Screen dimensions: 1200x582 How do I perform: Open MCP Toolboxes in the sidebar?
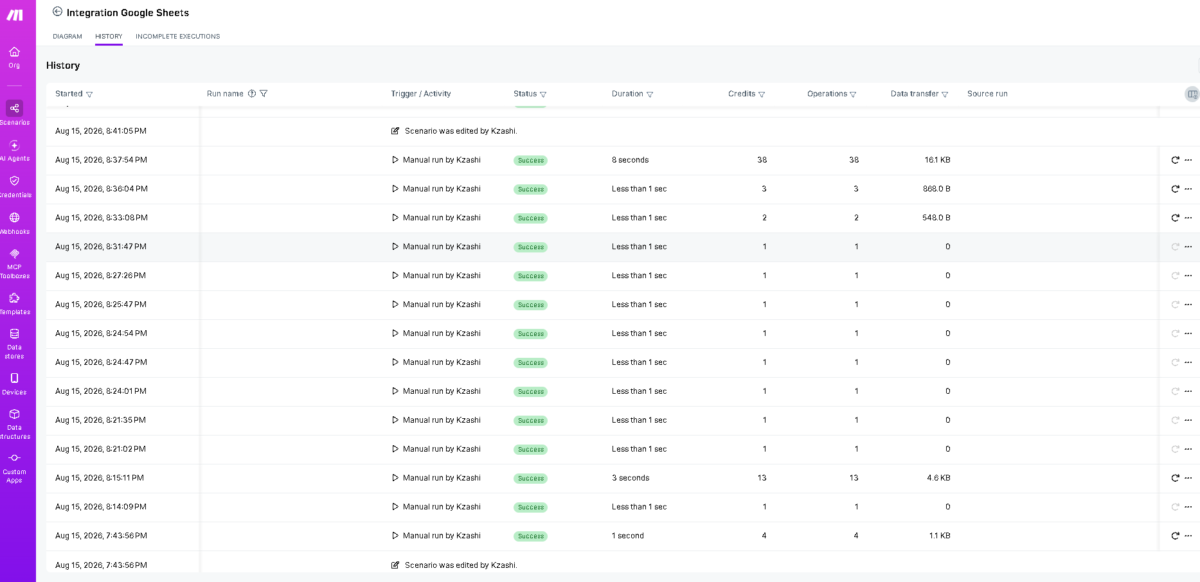(14, 264)
